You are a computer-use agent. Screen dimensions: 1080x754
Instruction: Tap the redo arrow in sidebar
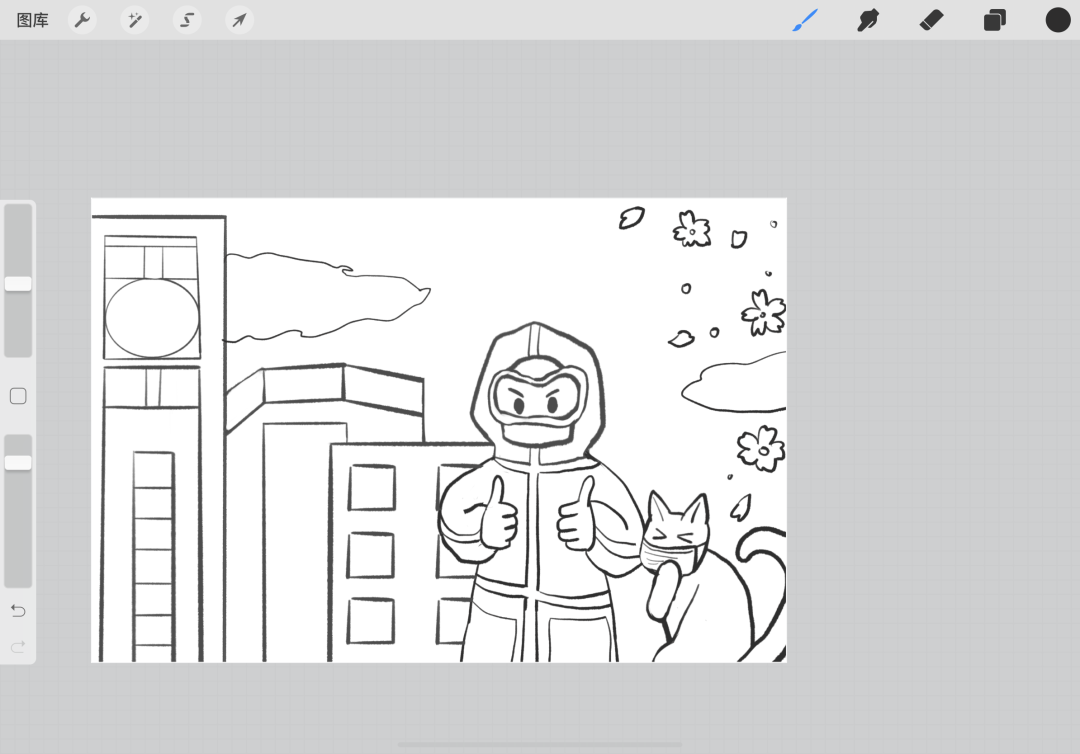pyautogui.click(x=18, y=647)
